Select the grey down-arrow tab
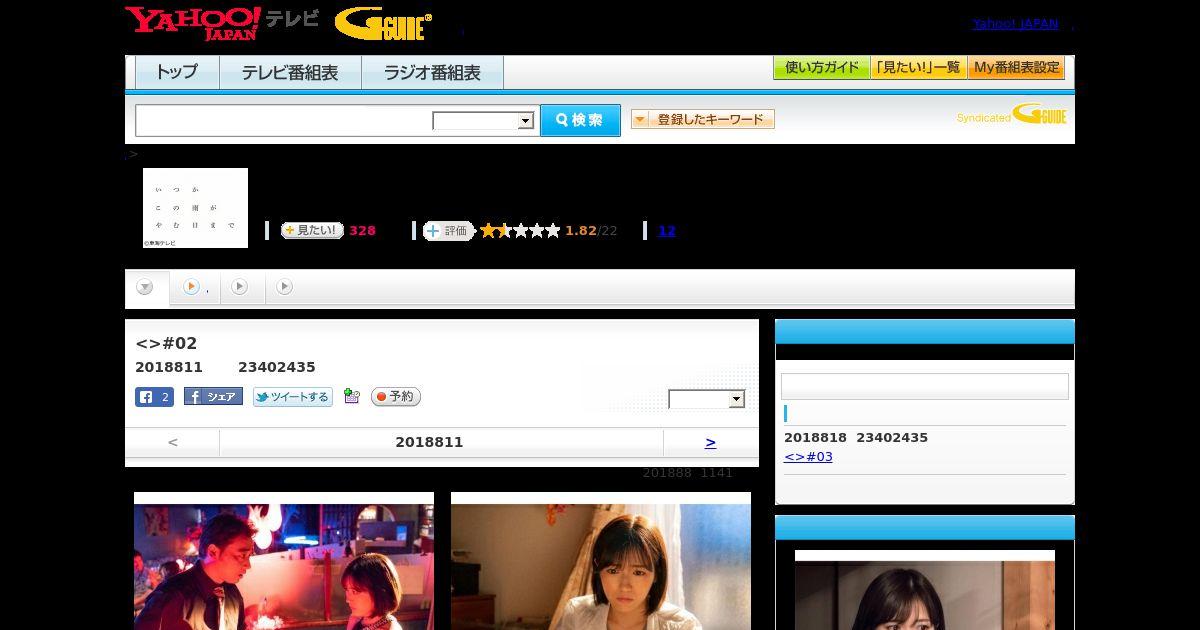This screenshot has height=630, width=1200. click(146, 288)
